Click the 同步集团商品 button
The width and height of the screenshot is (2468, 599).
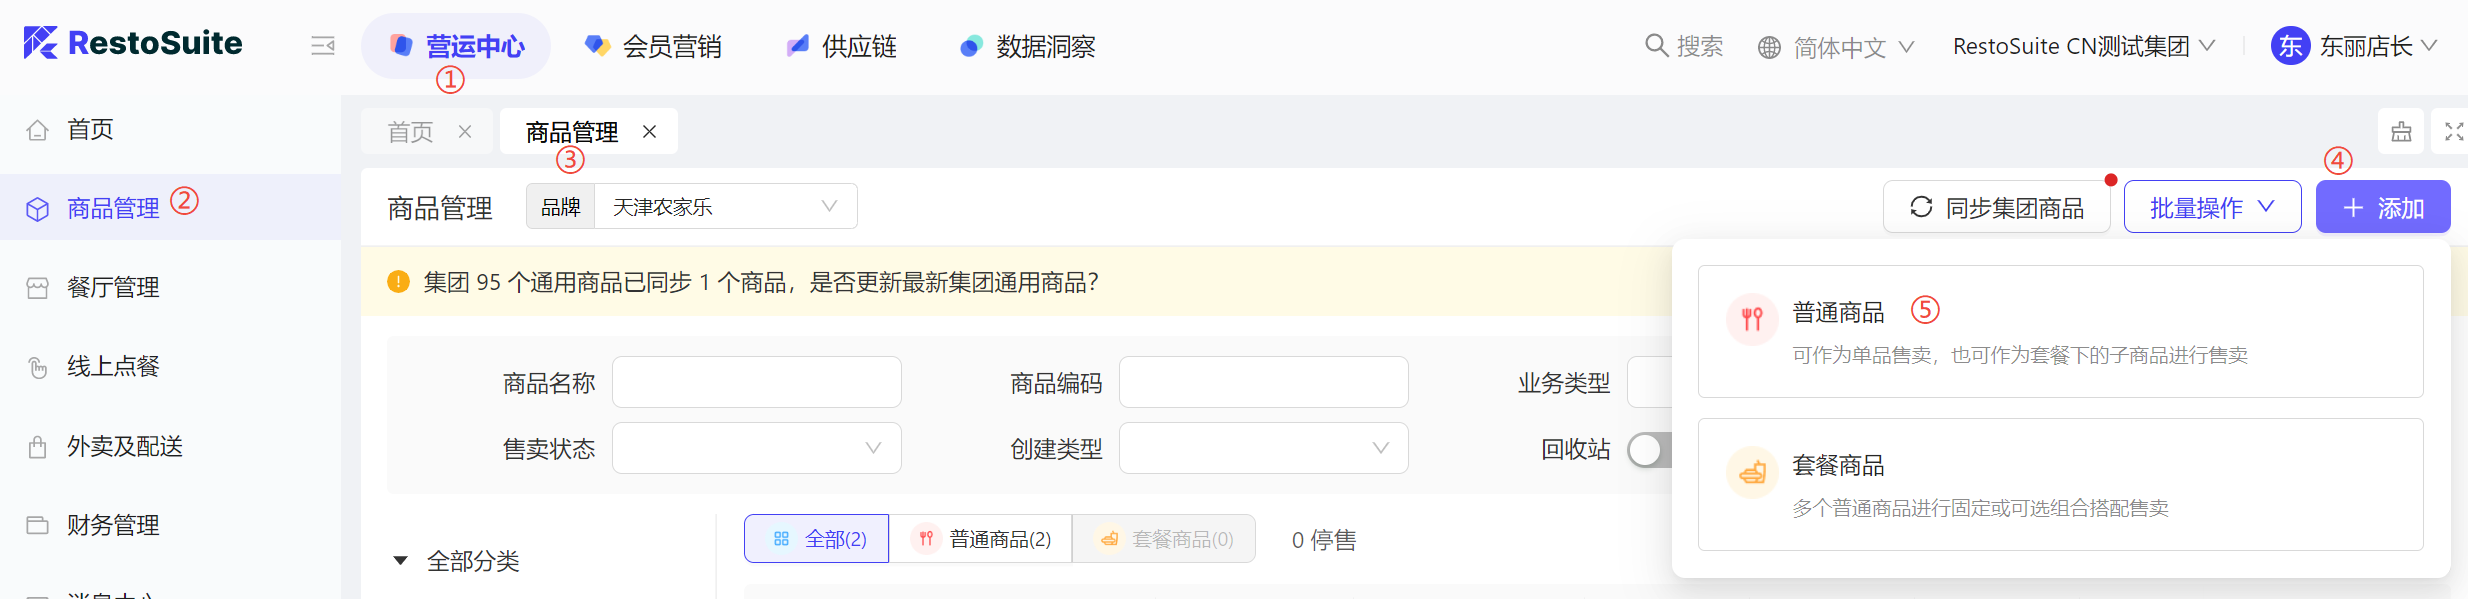(1996, 207)
